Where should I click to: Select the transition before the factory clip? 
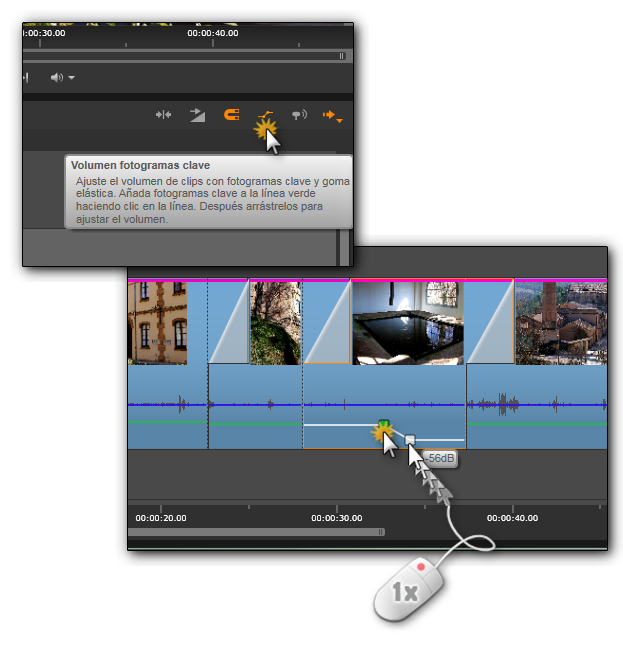(490, 322)
